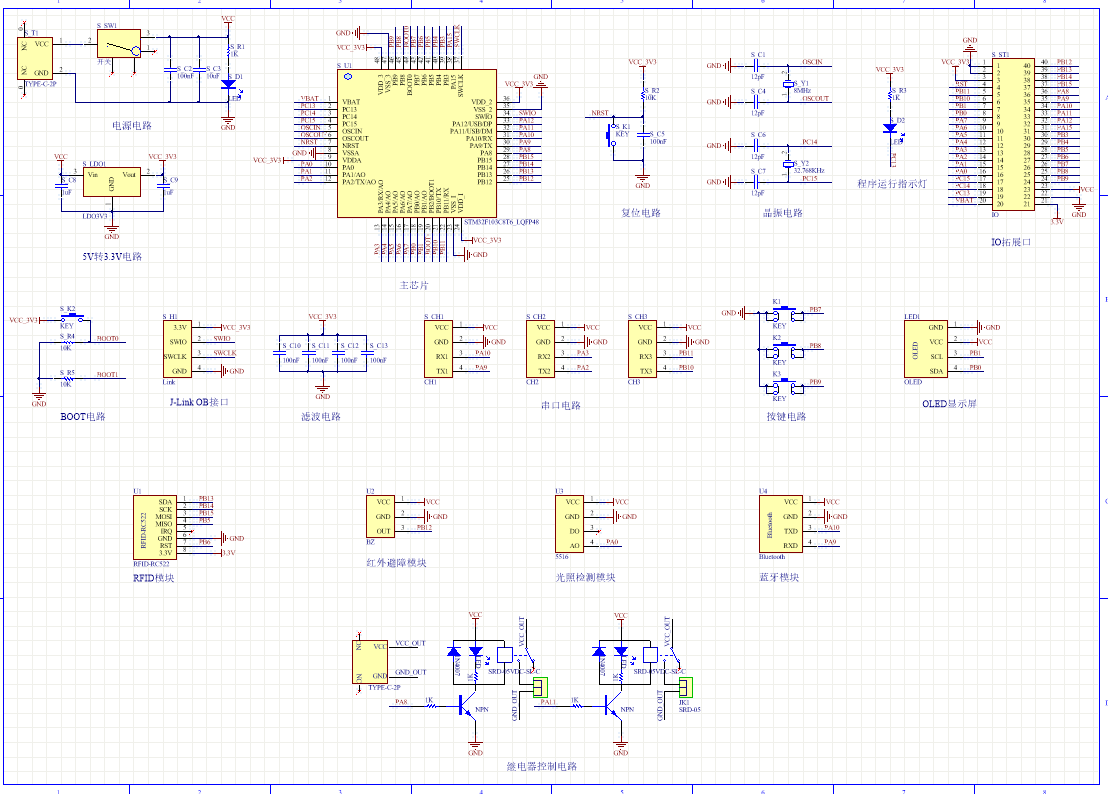Select the S_CH2 serial header block
This screenshot has width=1108, height=794.
(540, 350)
